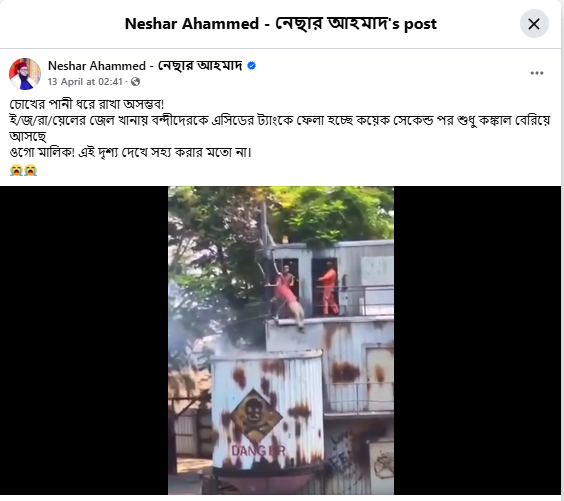Click the black bar left of video
This screenshot has width=564, height=501.
tap(84, 340)
